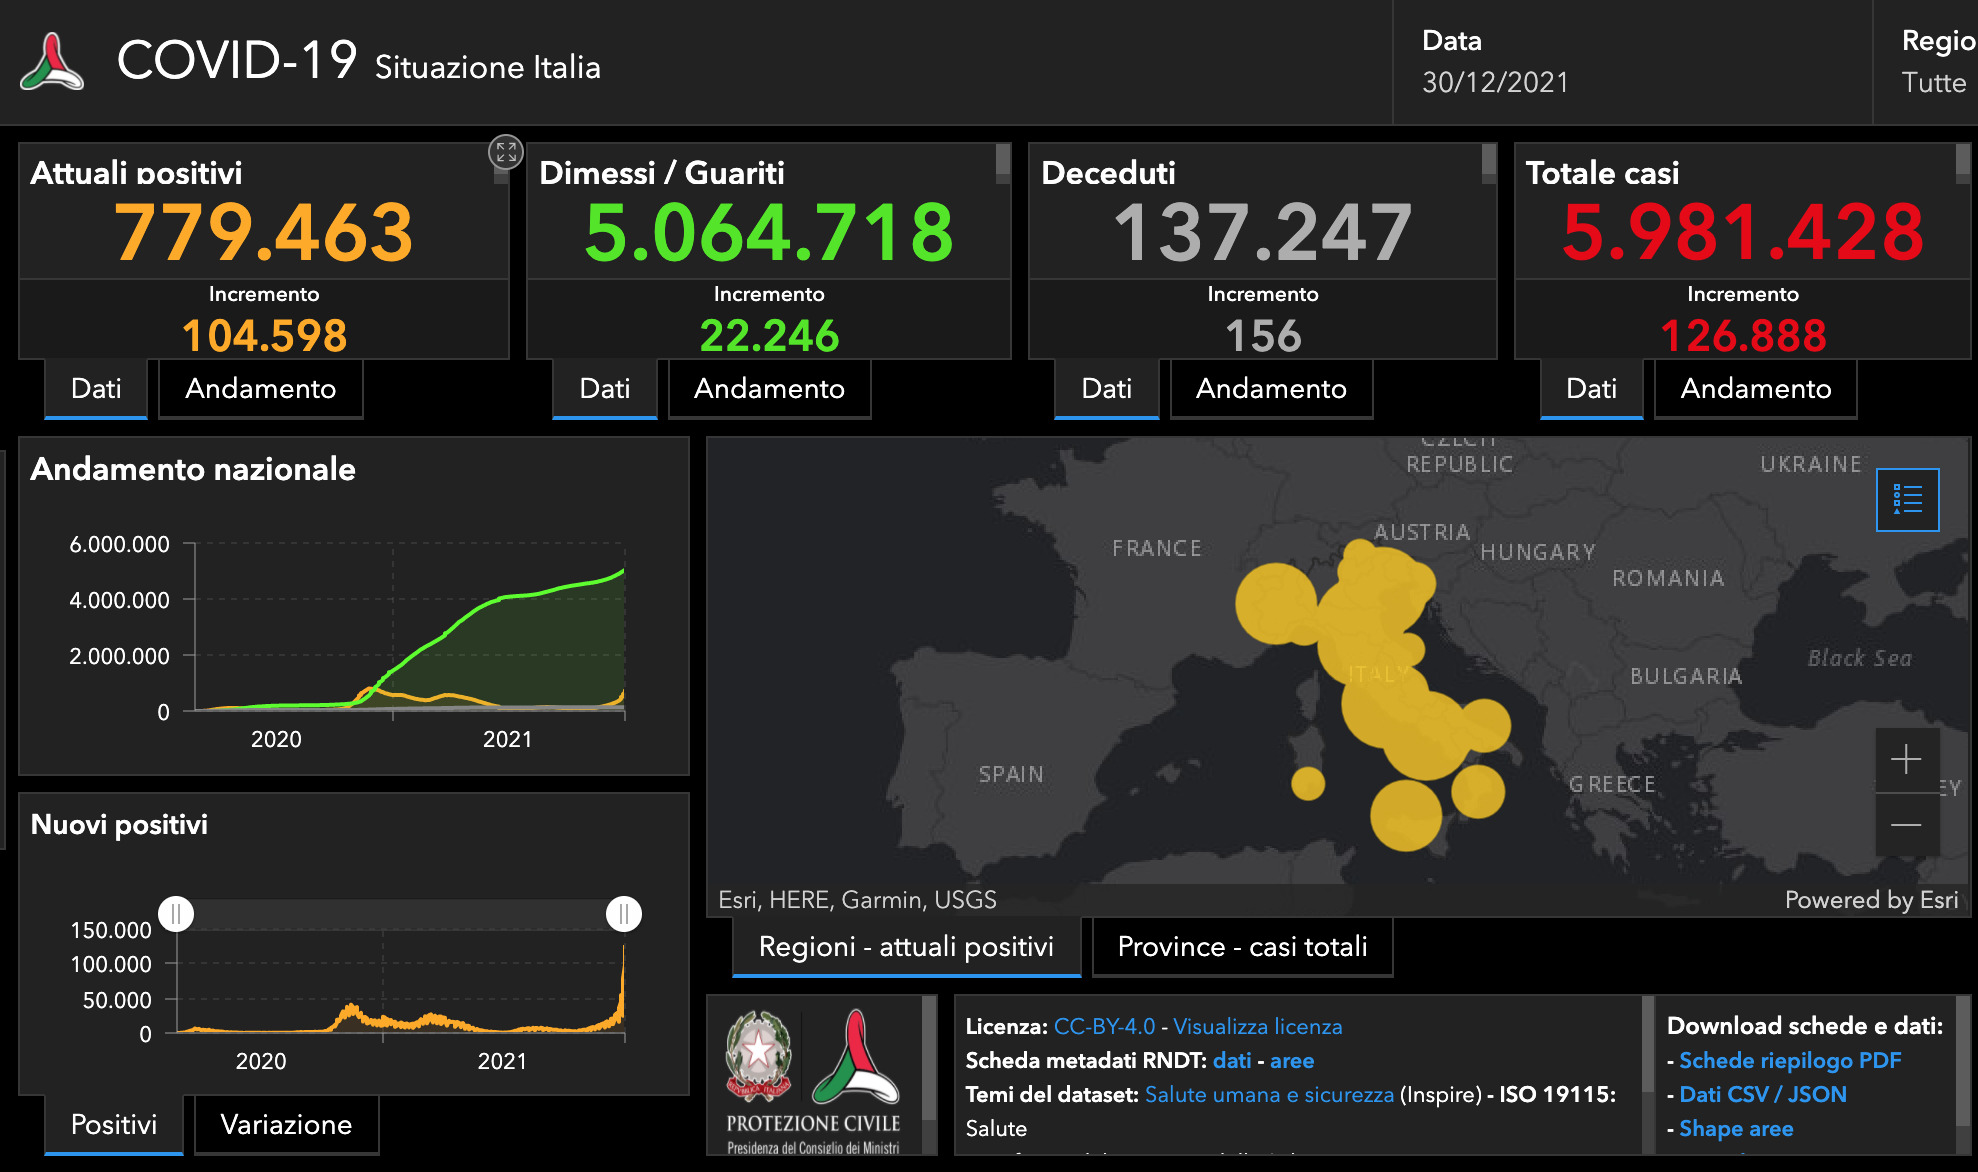The height and width of the screenshot is (1172, 1978).
Task: Select Dati tab under Totale casi
Action: tap(1591, 389)
